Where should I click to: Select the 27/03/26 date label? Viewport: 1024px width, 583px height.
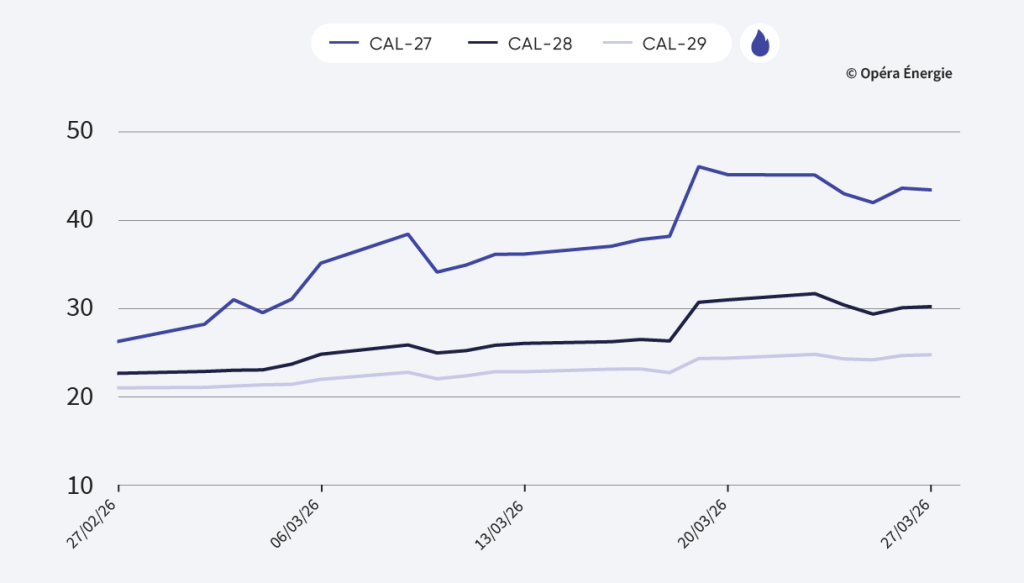click(x=907, y=522)
